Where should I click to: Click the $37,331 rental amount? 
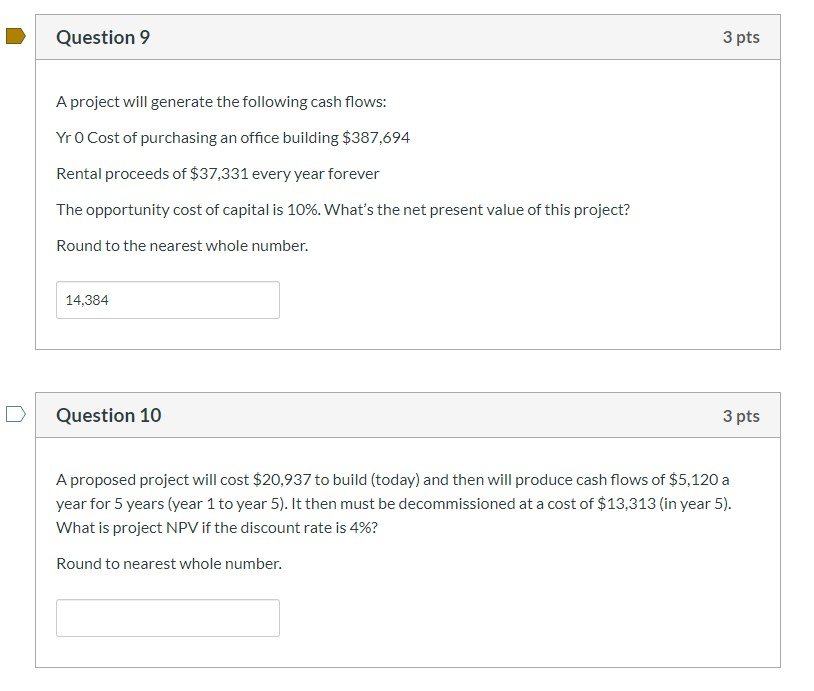(x=219, y=173)
